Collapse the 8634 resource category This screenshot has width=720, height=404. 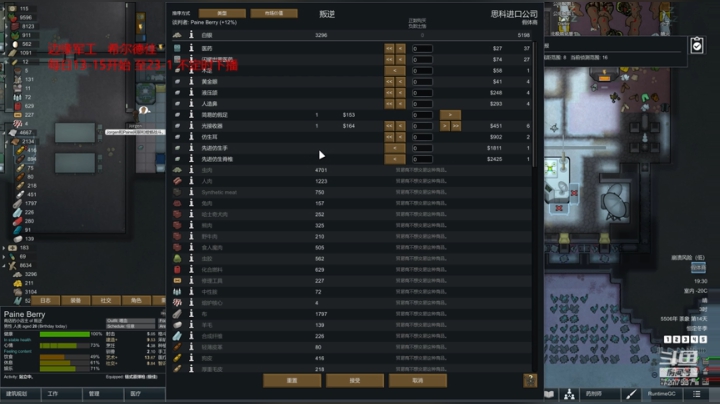click(x=4, y=265)
